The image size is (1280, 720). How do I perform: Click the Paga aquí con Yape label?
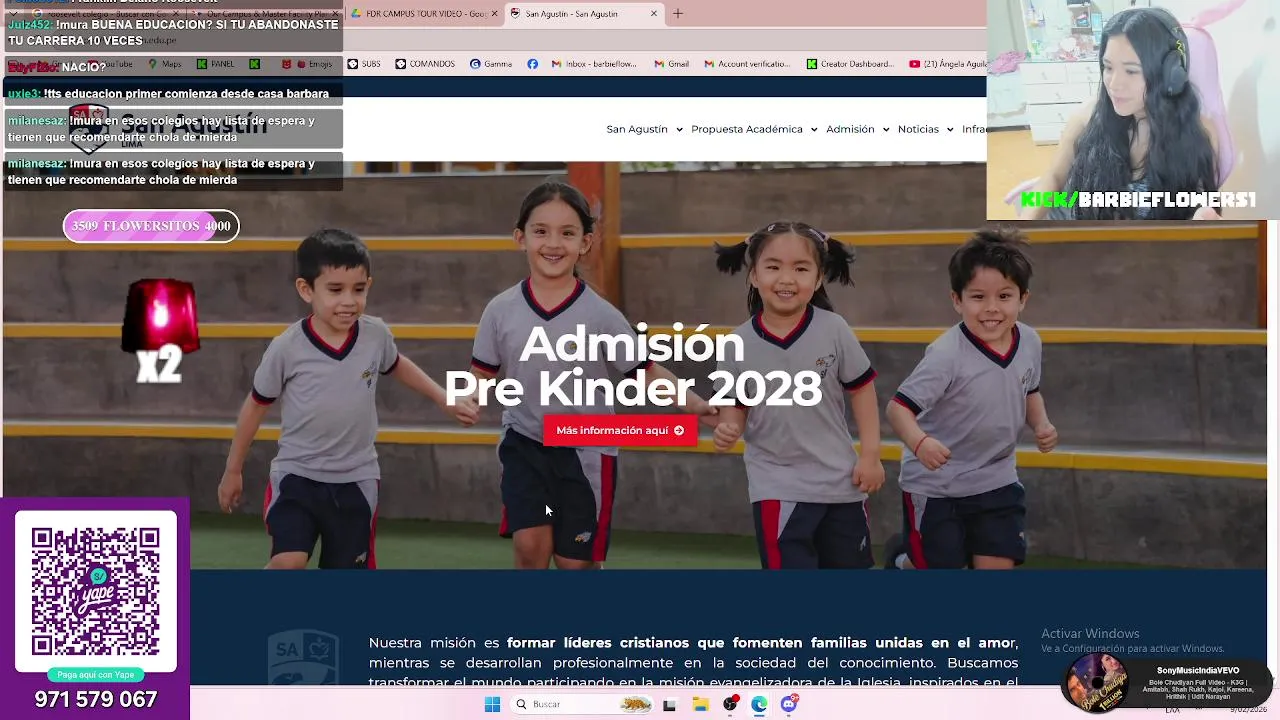click(95, 675)
